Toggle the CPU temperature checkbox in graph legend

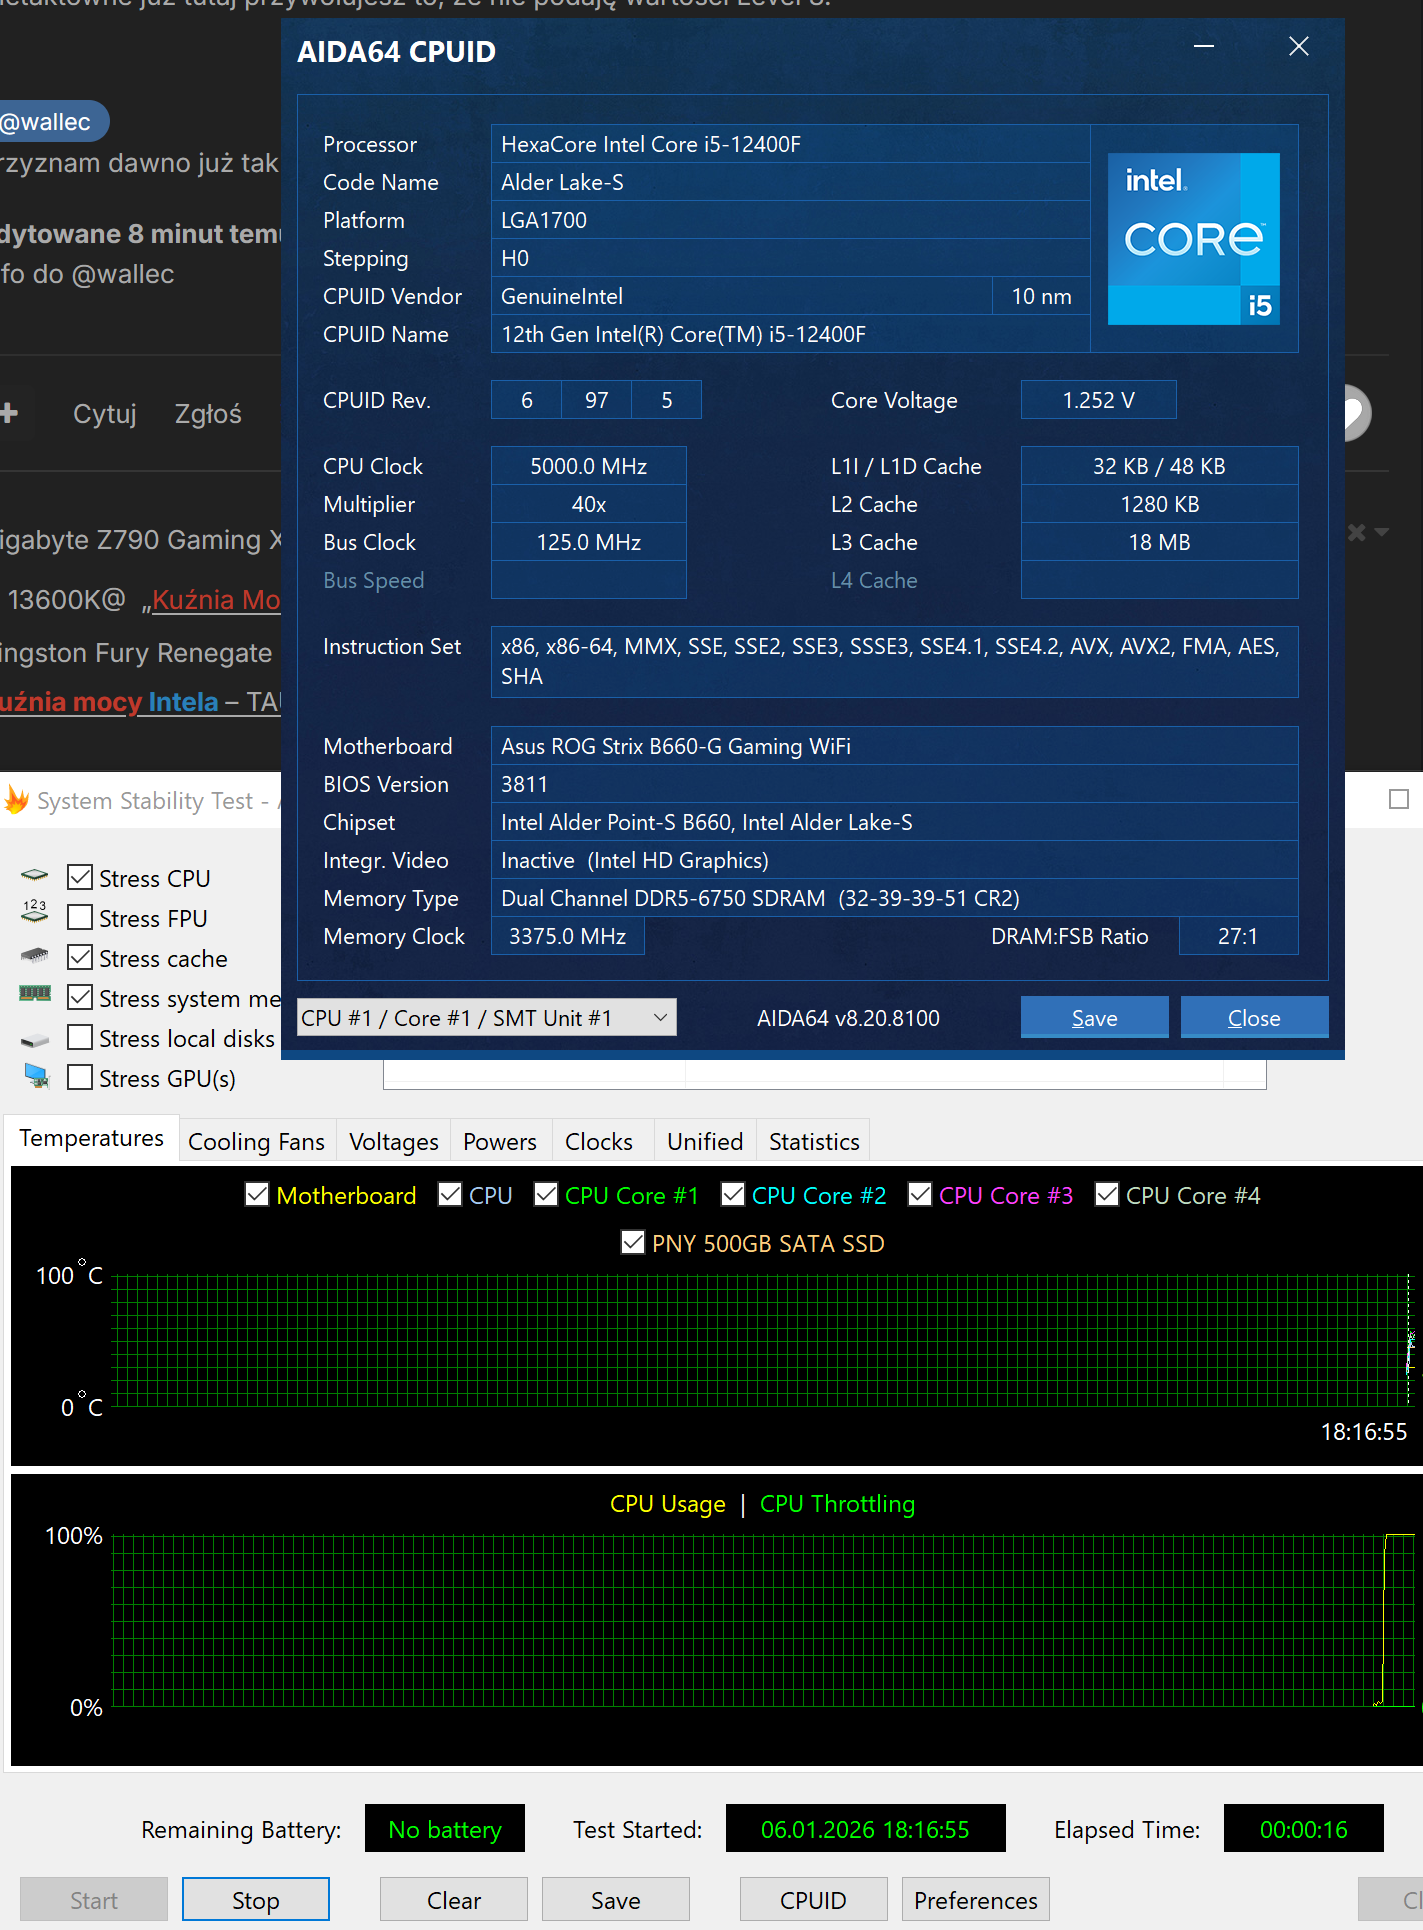coord(450,1194)
